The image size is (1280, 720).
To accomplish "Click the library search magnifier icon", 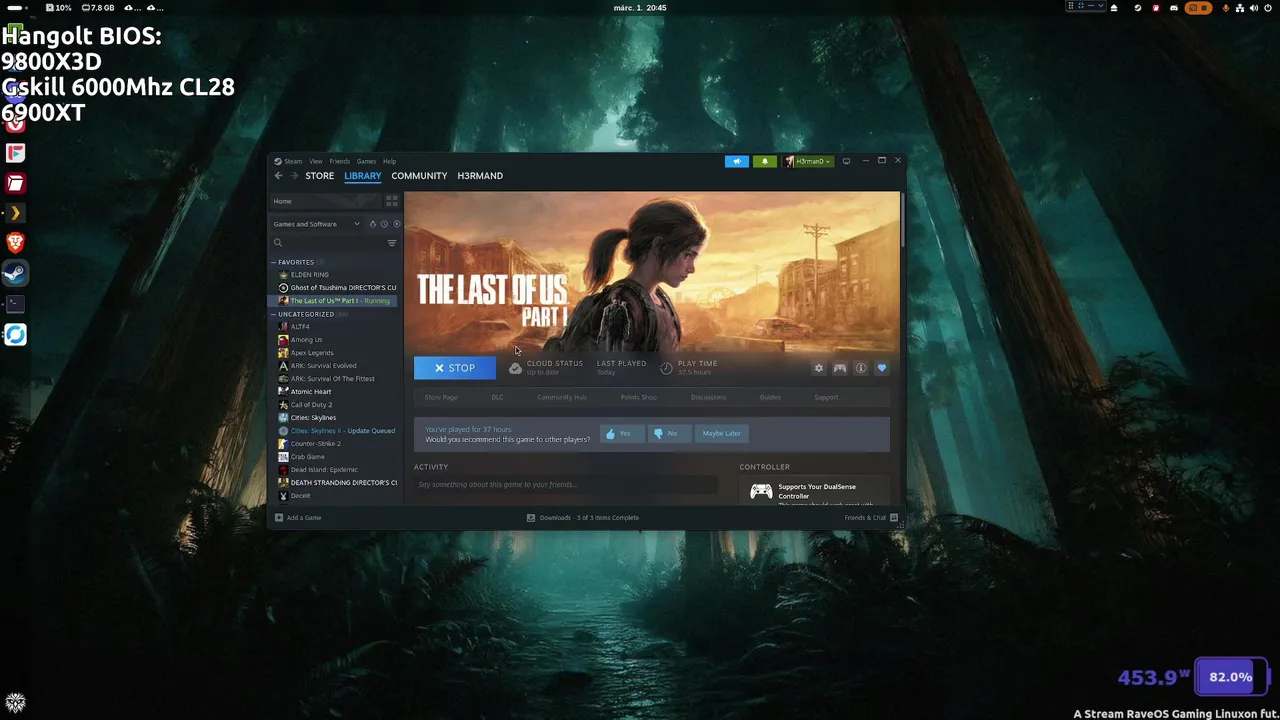I will tap(278, 243).
